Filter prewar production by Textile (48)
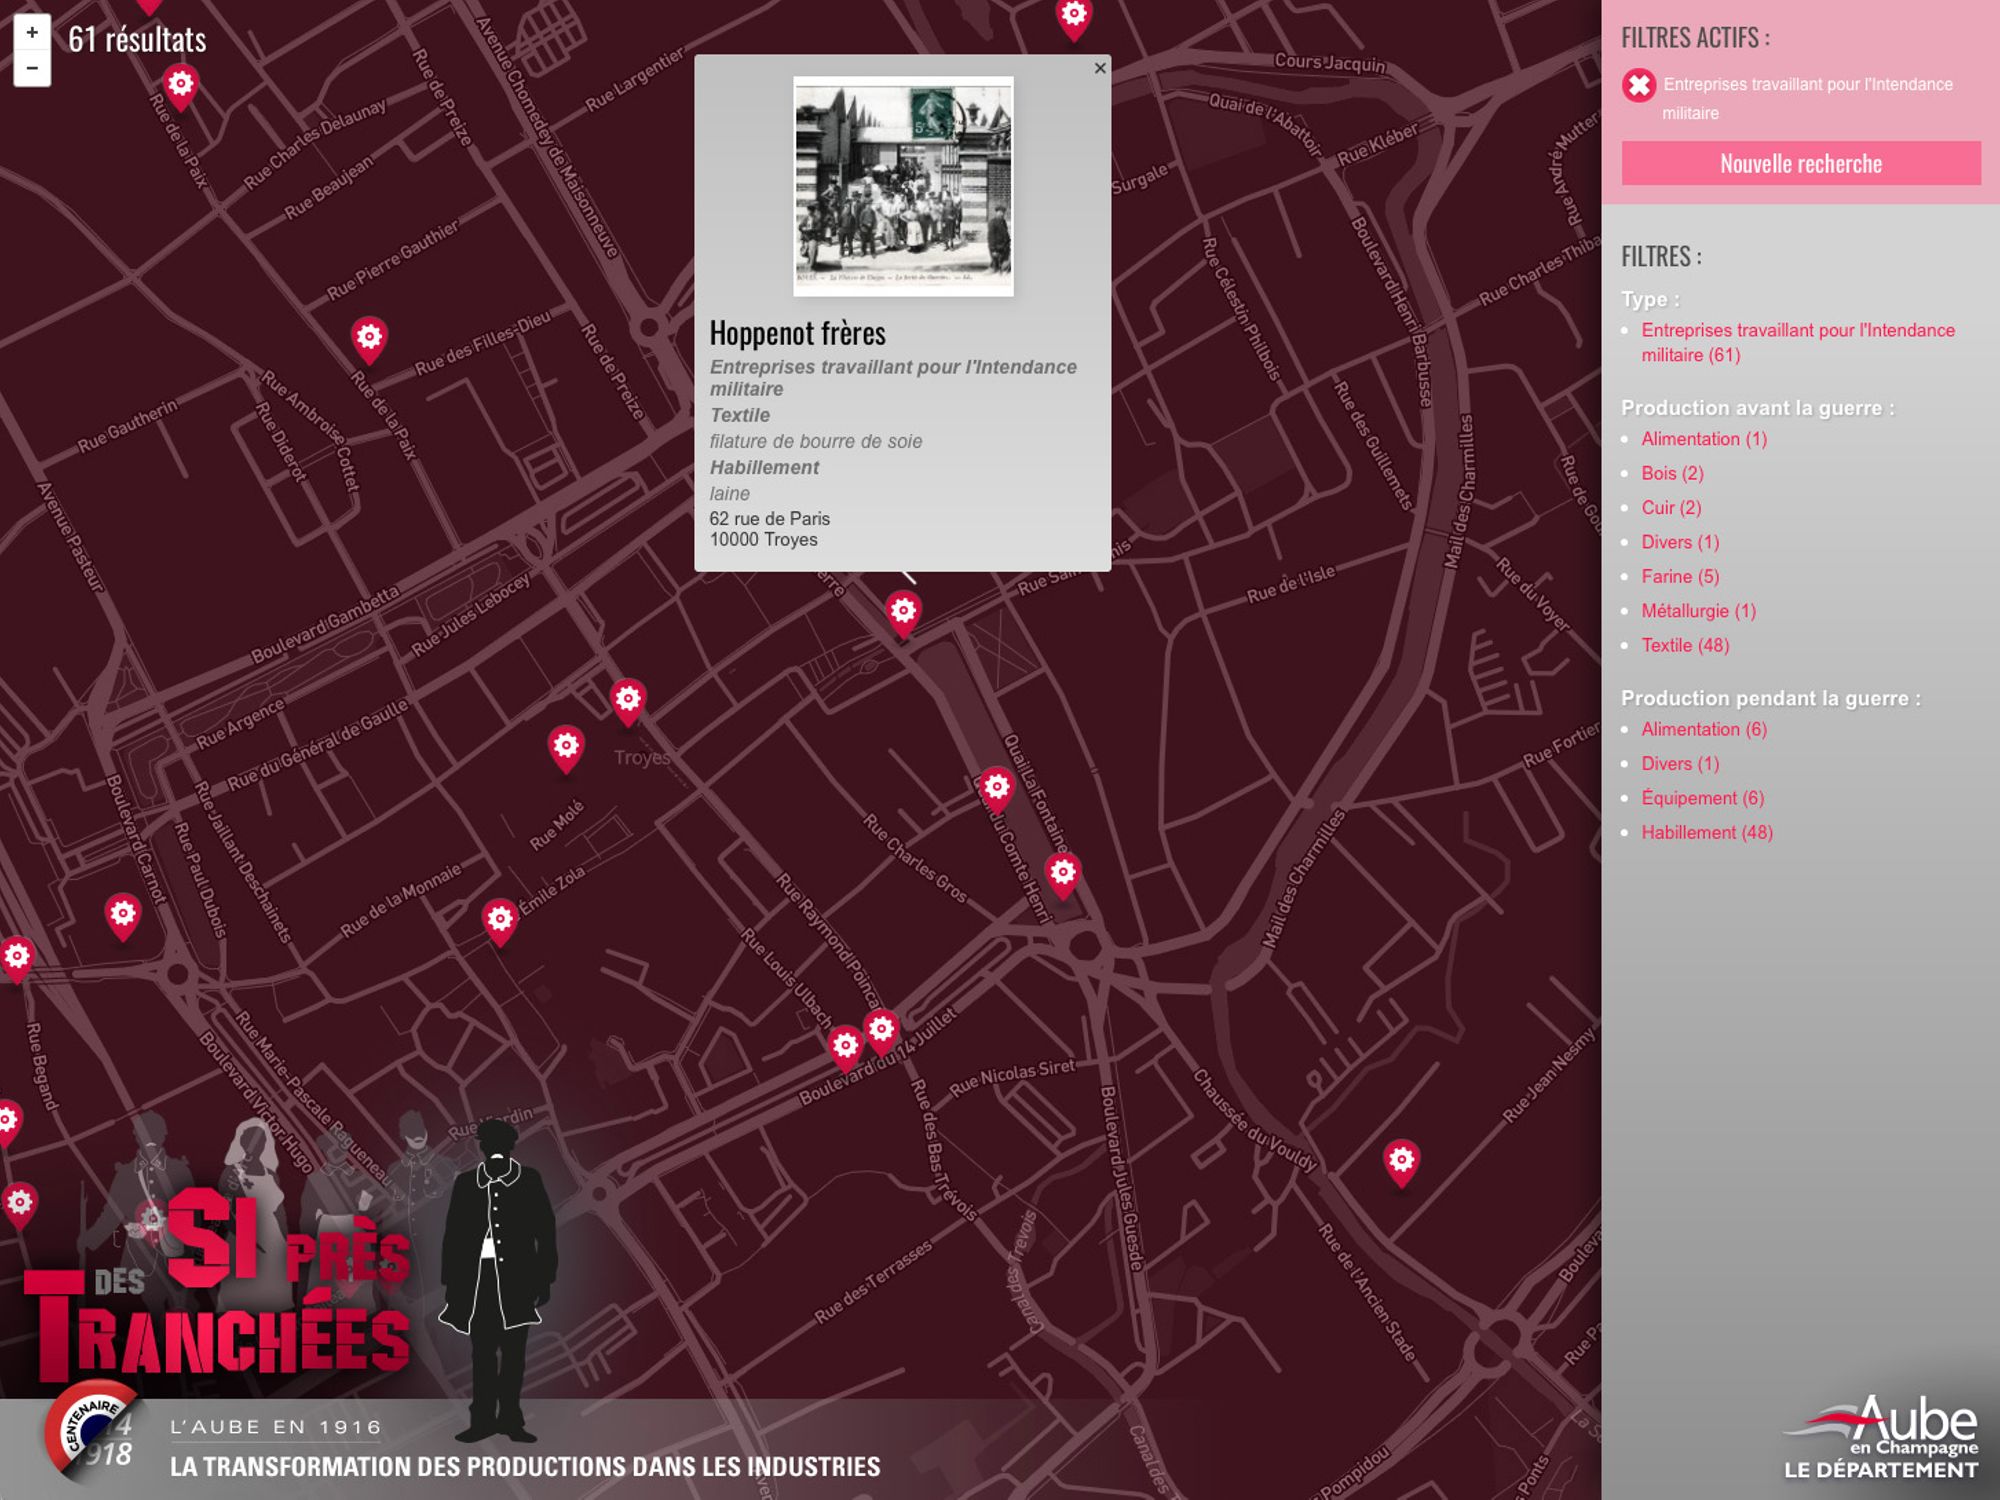 1684,645
